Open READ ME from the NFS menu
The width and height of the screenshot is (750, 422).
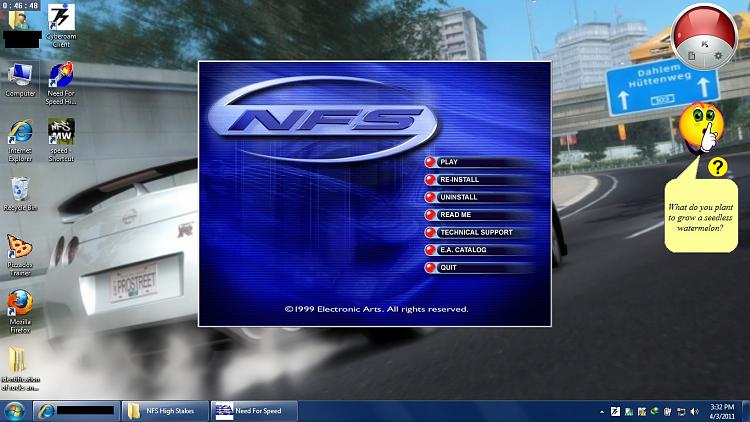point(478,215)
